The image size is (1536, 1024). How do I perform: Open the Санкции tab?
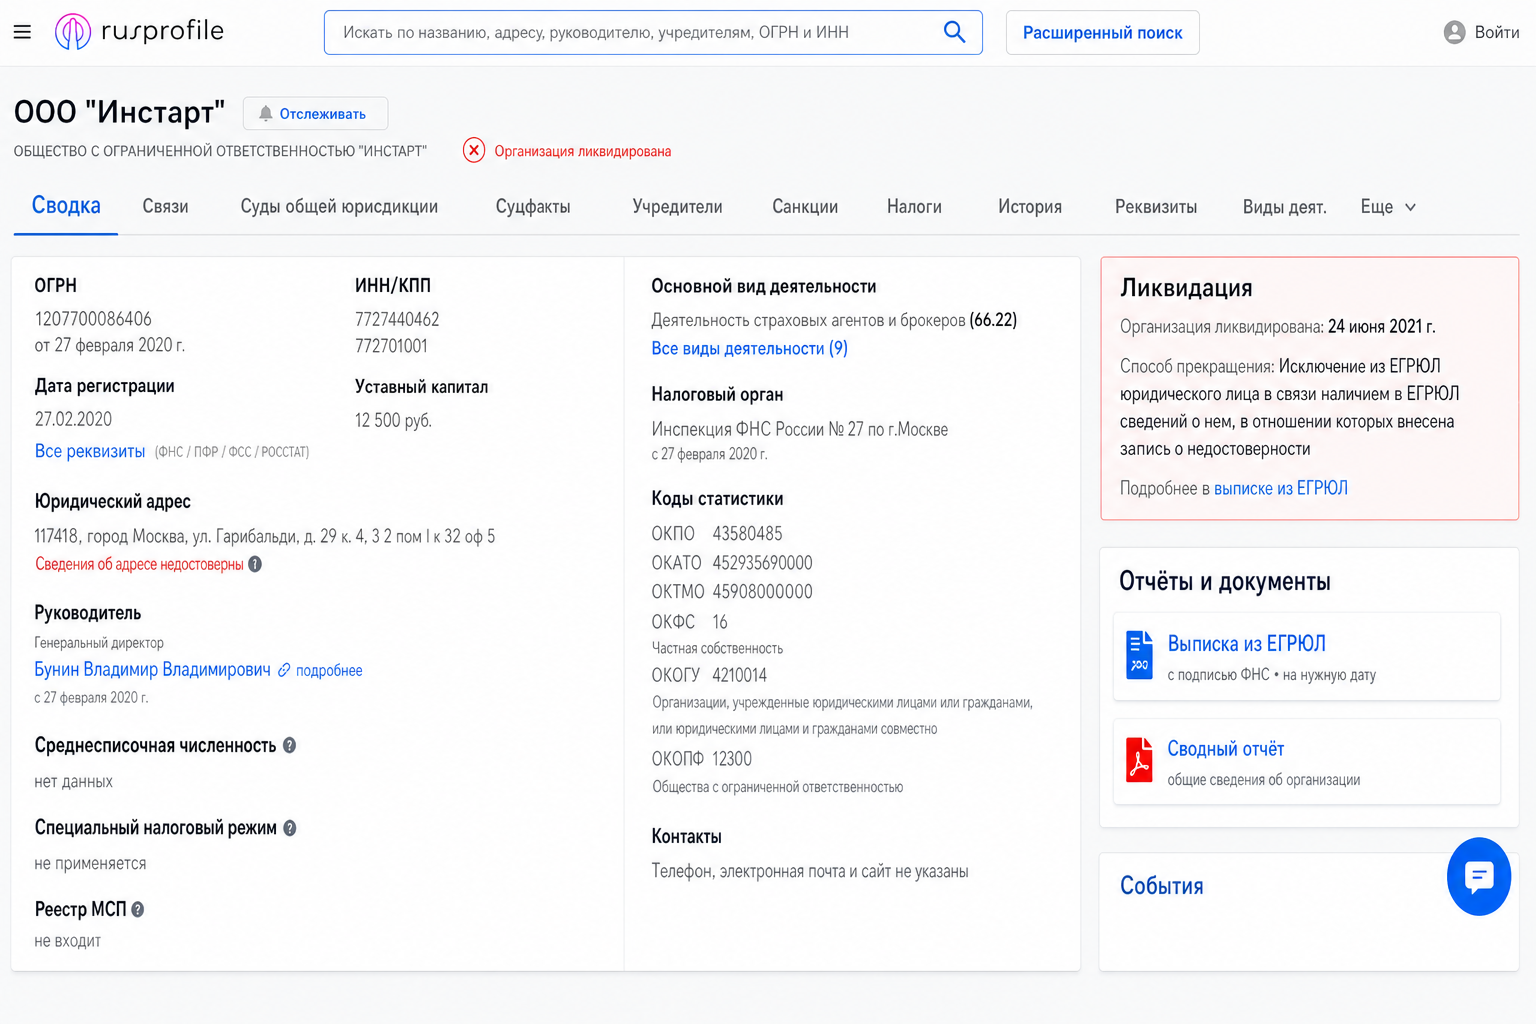point(805,207)
